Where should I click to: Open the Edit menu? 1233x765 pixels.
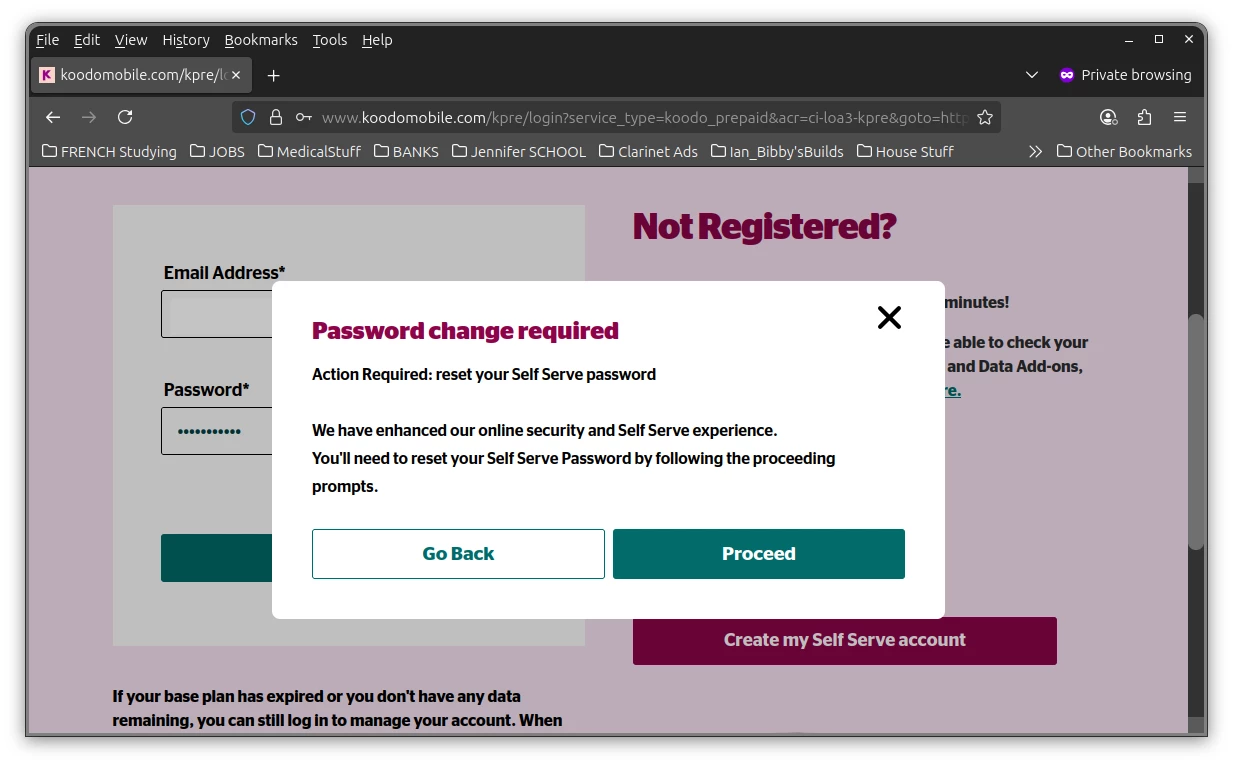(x=87, y=40)
